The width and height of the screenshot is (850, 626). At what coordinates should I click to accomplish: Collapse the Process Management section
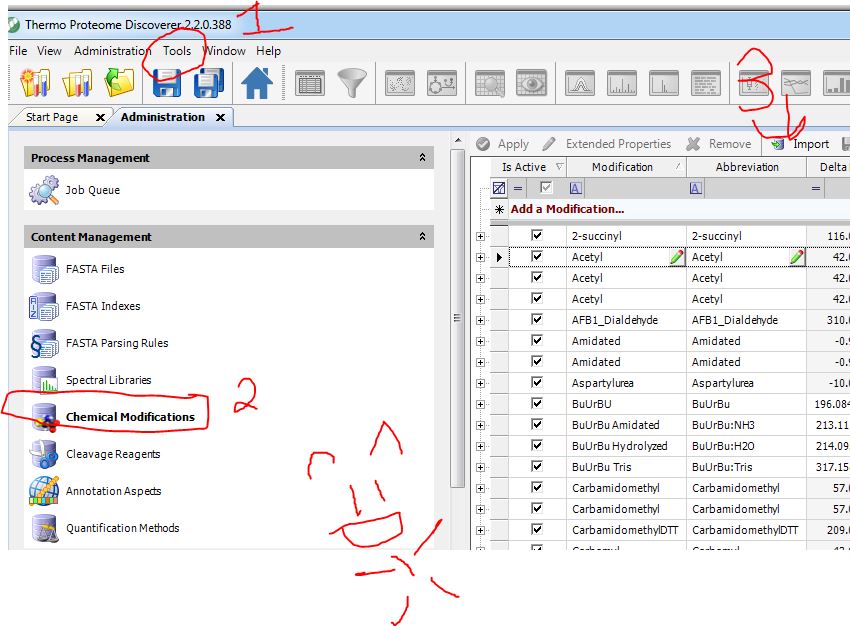click(x=422, y=158)
